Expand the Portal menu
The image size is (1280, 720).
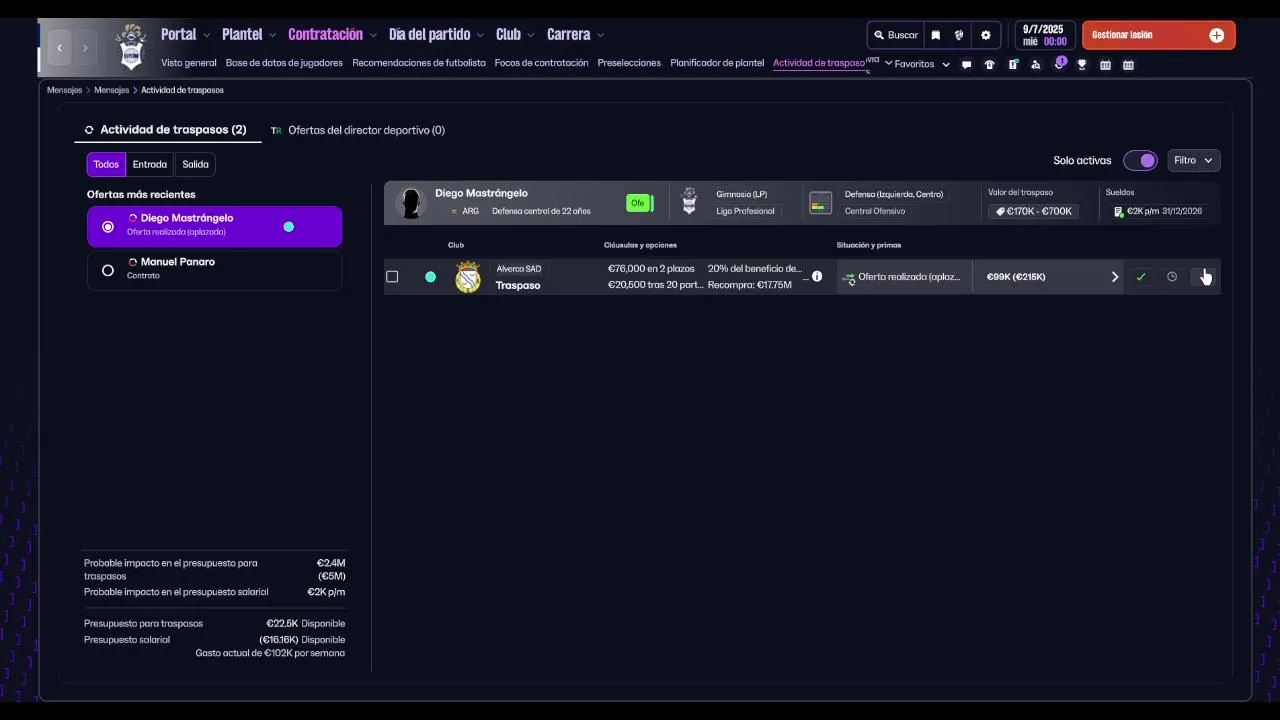[186, 34]
